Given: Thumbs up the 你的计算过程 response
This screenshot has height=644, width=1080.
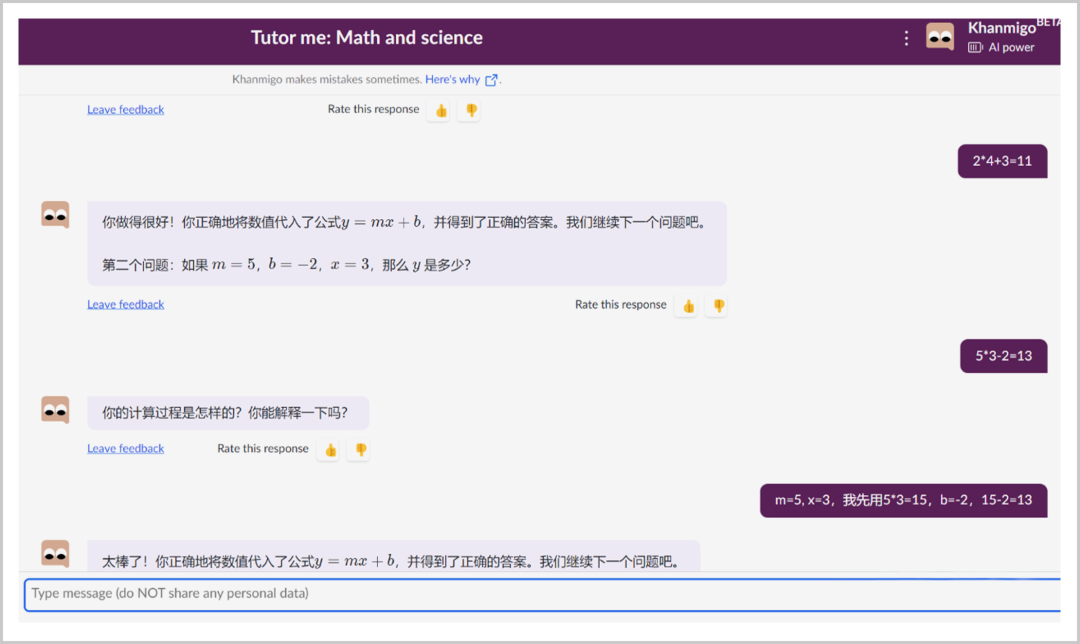Looking at the screenshot, I should point(330,450).
